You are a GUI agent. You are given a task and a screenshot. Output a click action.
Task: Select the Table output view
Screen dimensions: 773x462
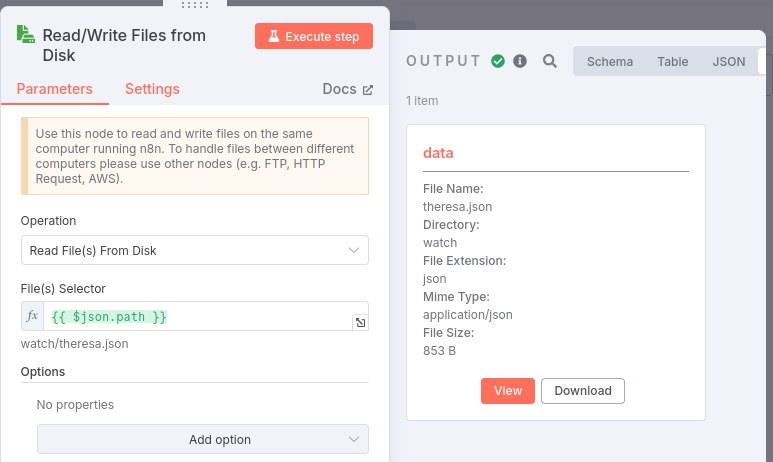click(x=672, y=62)
